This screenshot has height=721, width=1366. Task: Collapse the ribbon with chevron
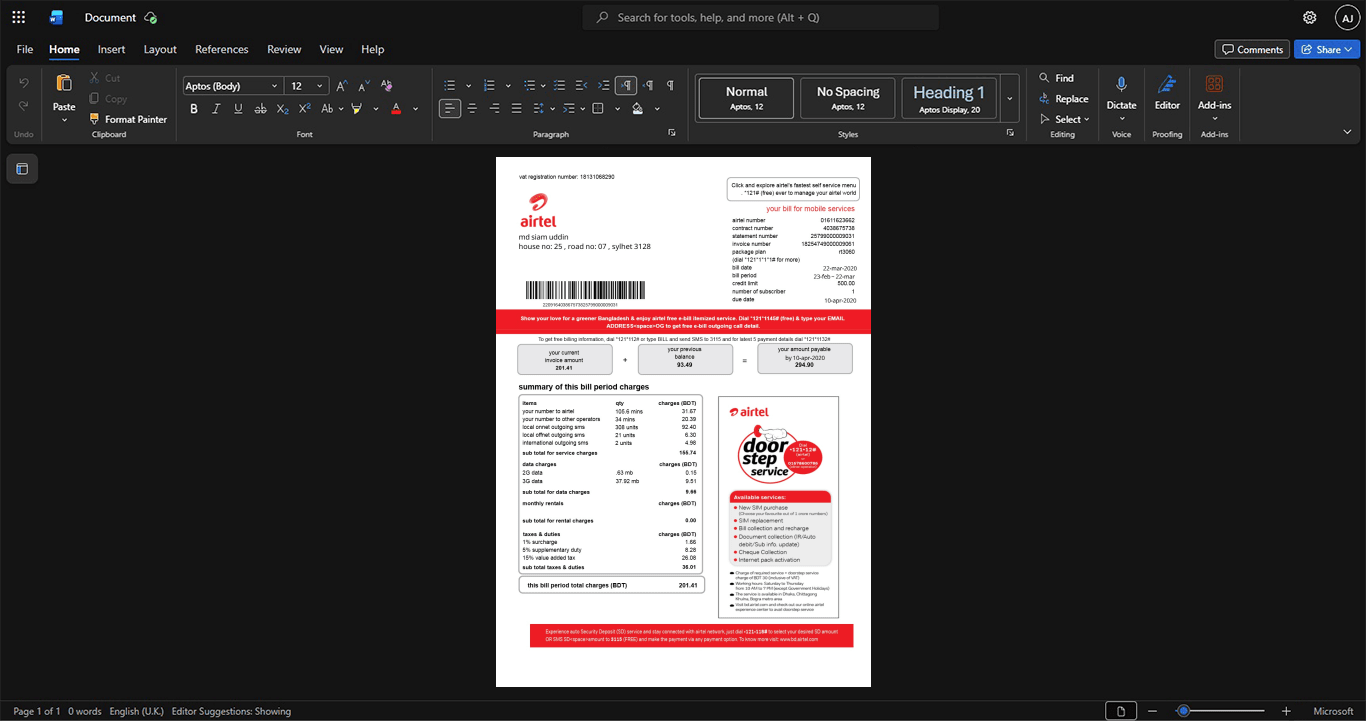coord(1347,132)
